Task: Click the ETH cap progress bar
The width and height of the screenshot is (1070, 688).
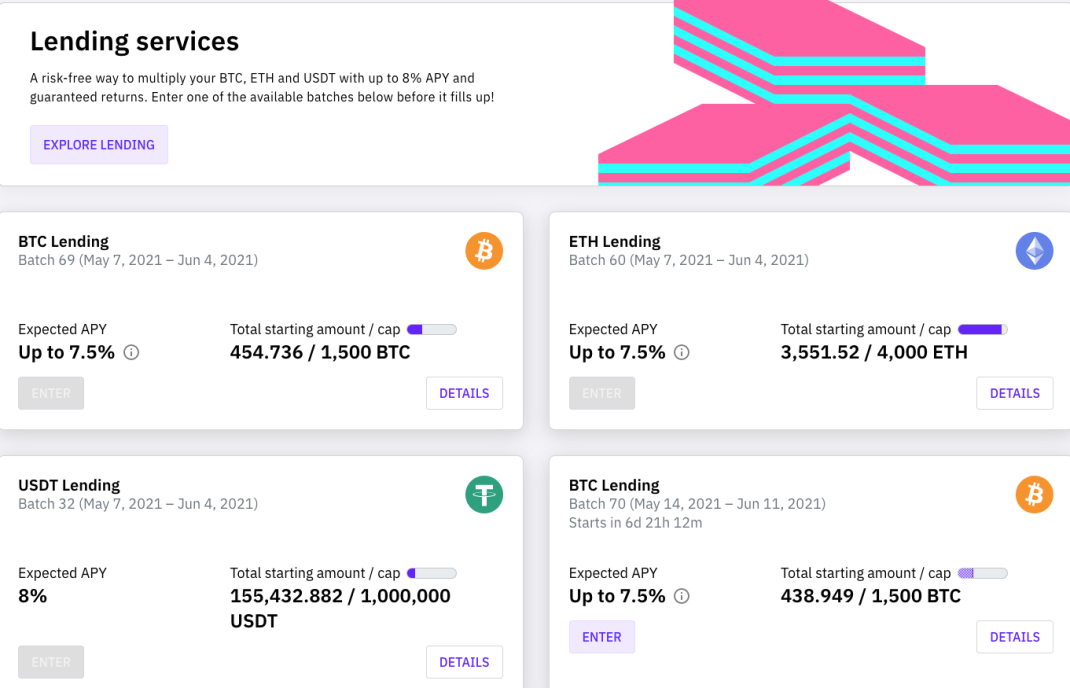Action: [x=983, y=330]
